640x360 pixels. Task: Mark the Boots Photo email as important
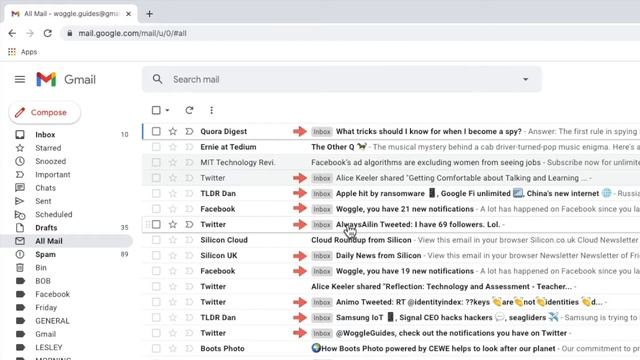click(189, 349)
